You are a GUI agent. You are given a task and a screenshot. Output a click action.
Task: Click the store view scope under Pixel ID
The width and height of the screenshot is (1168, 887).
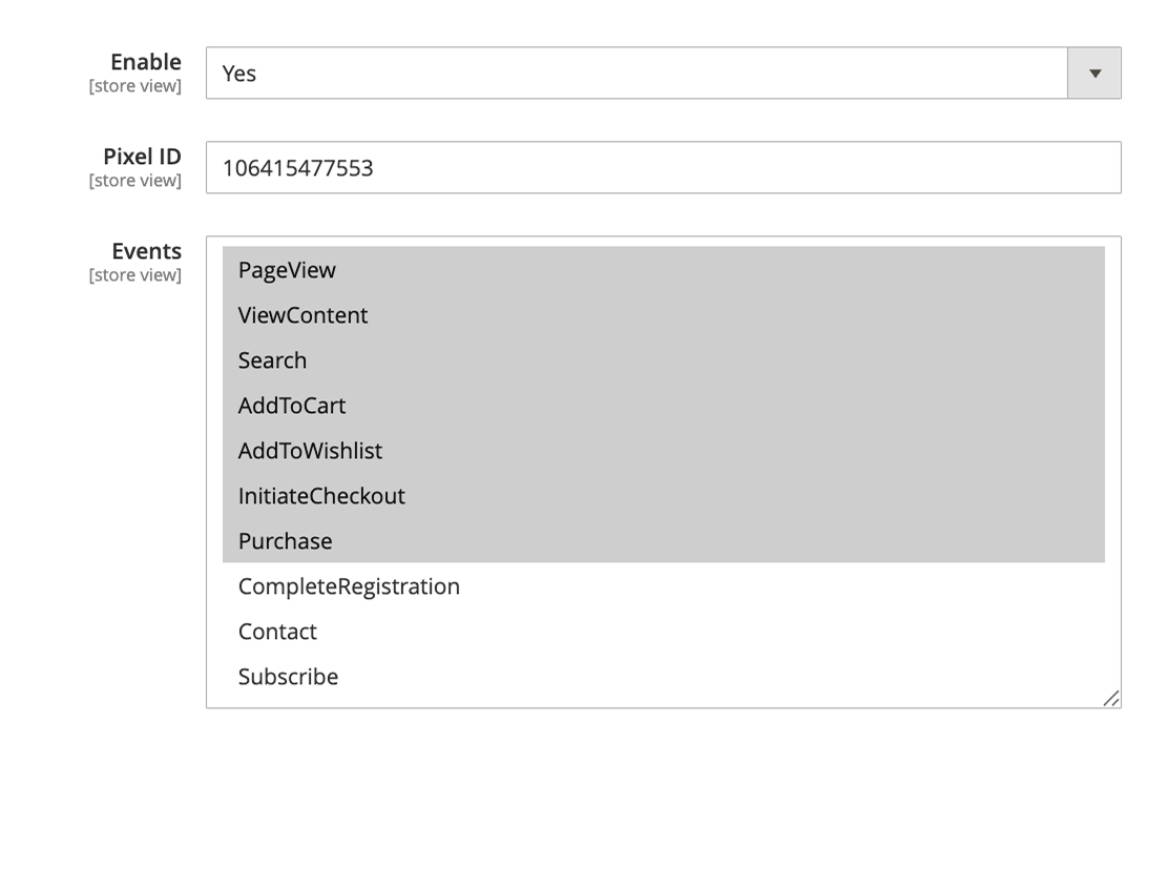pyautogui.click(x=135, y=181)
